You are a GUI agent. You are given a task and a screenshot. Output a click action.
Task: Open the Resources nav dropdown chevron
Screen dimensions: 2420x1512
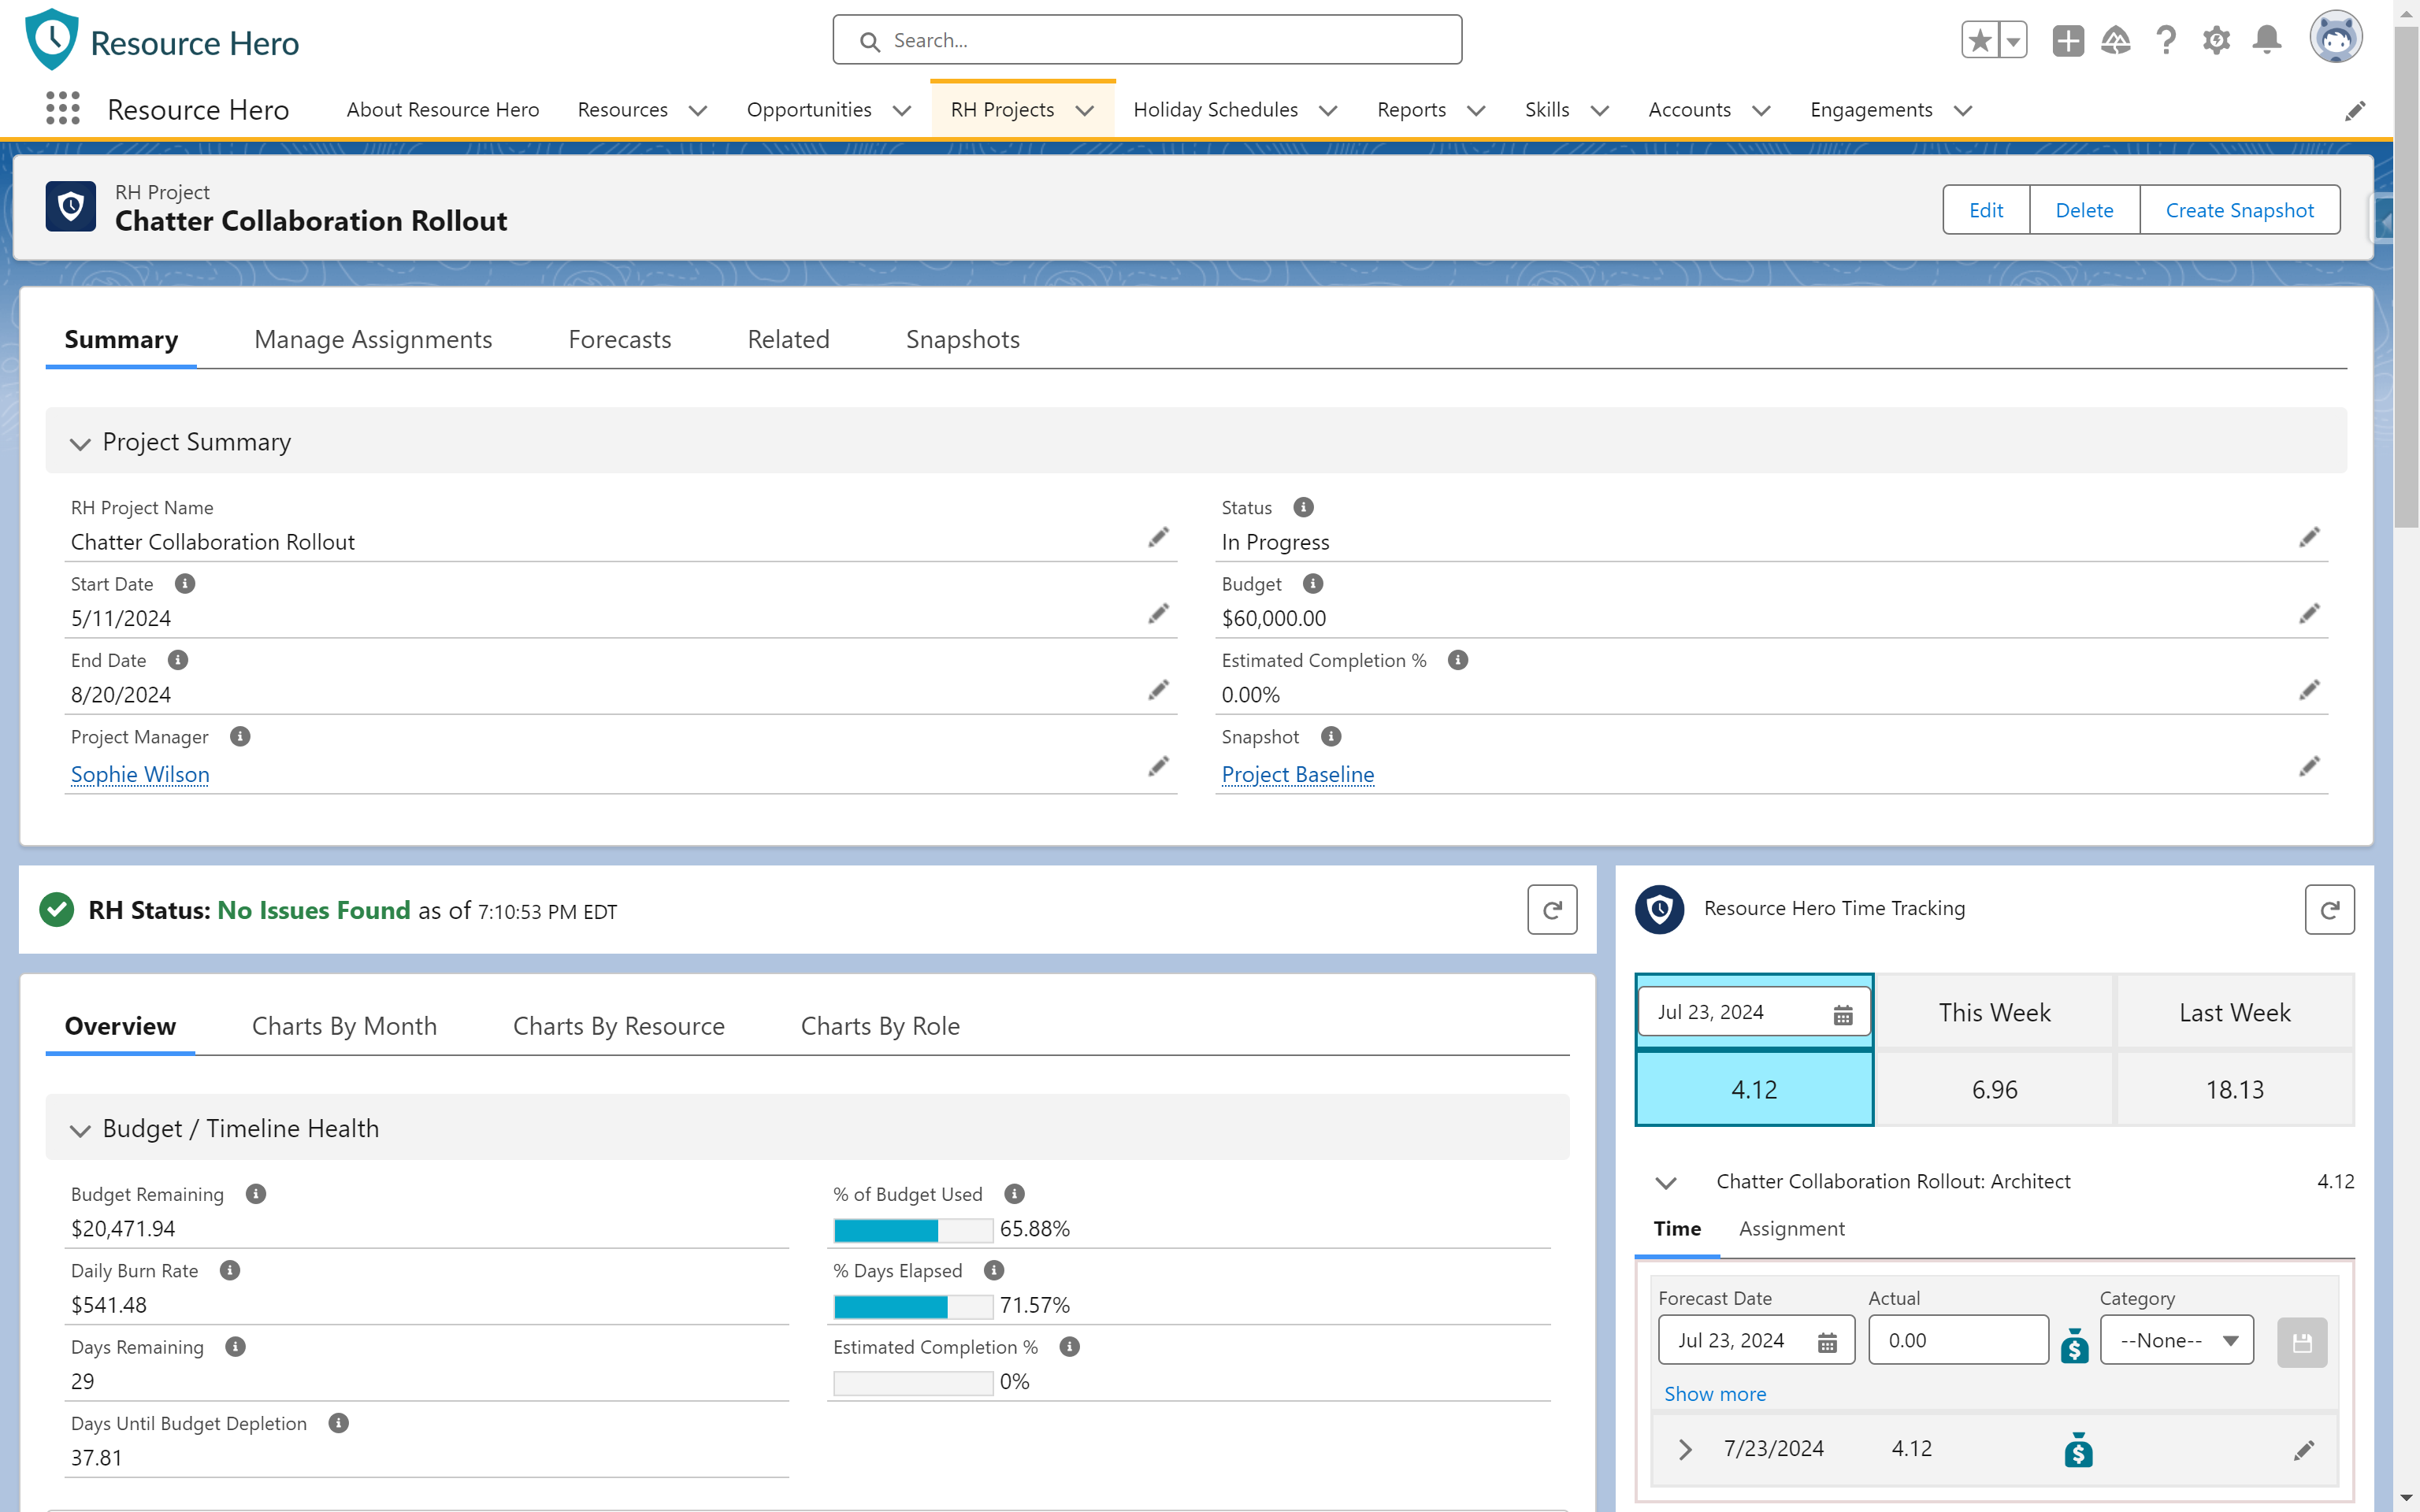[x=698, y=110]
